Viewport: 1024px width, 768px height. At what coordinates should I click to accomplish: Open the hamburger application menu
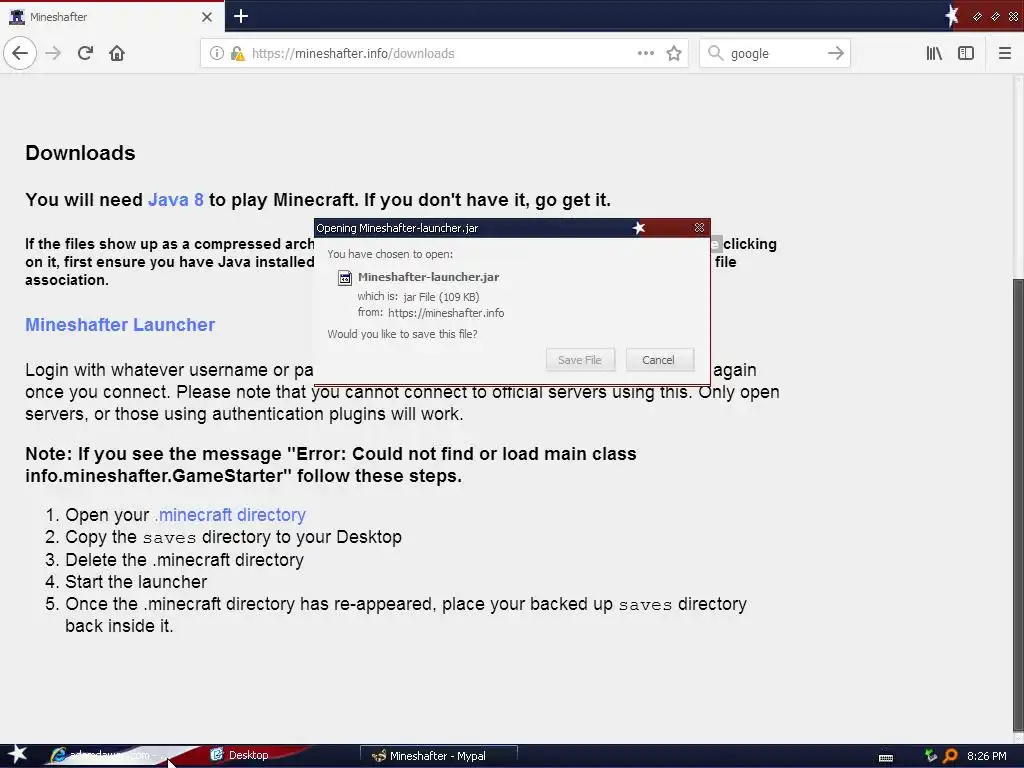tap(1004, 54)
